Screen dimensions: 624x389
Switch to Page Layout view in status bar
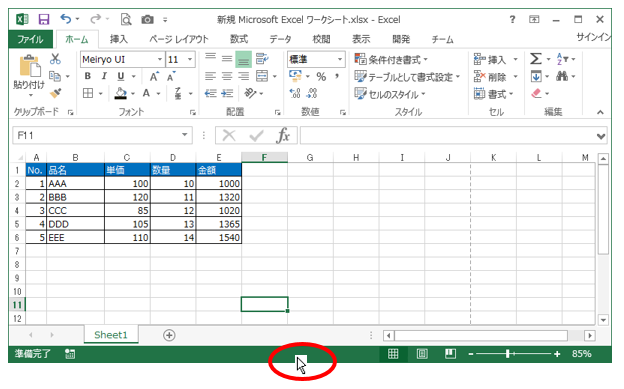click(422, 354)
